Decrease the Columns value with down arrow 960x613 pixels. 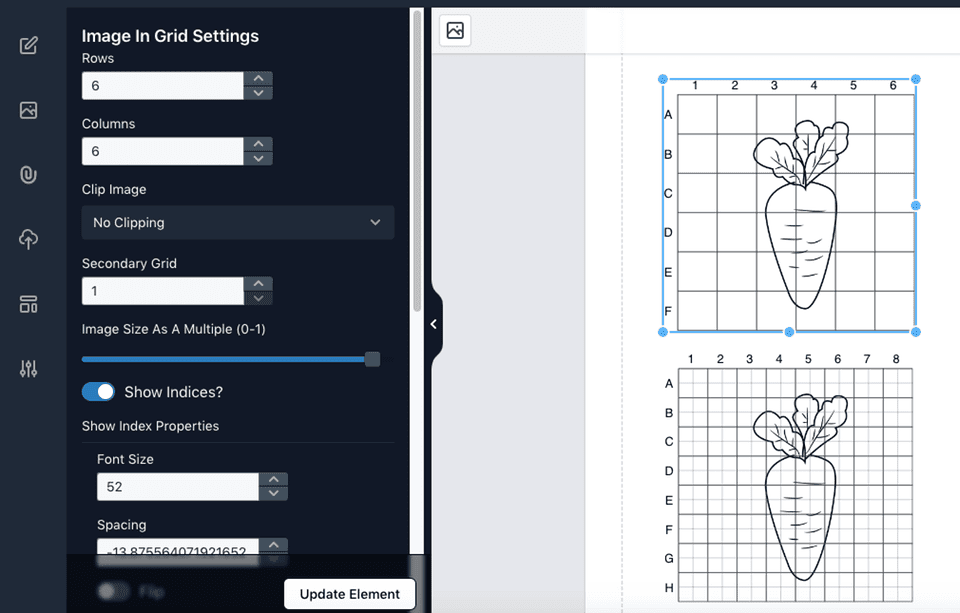pyautogui.click(x=258, y=158)
